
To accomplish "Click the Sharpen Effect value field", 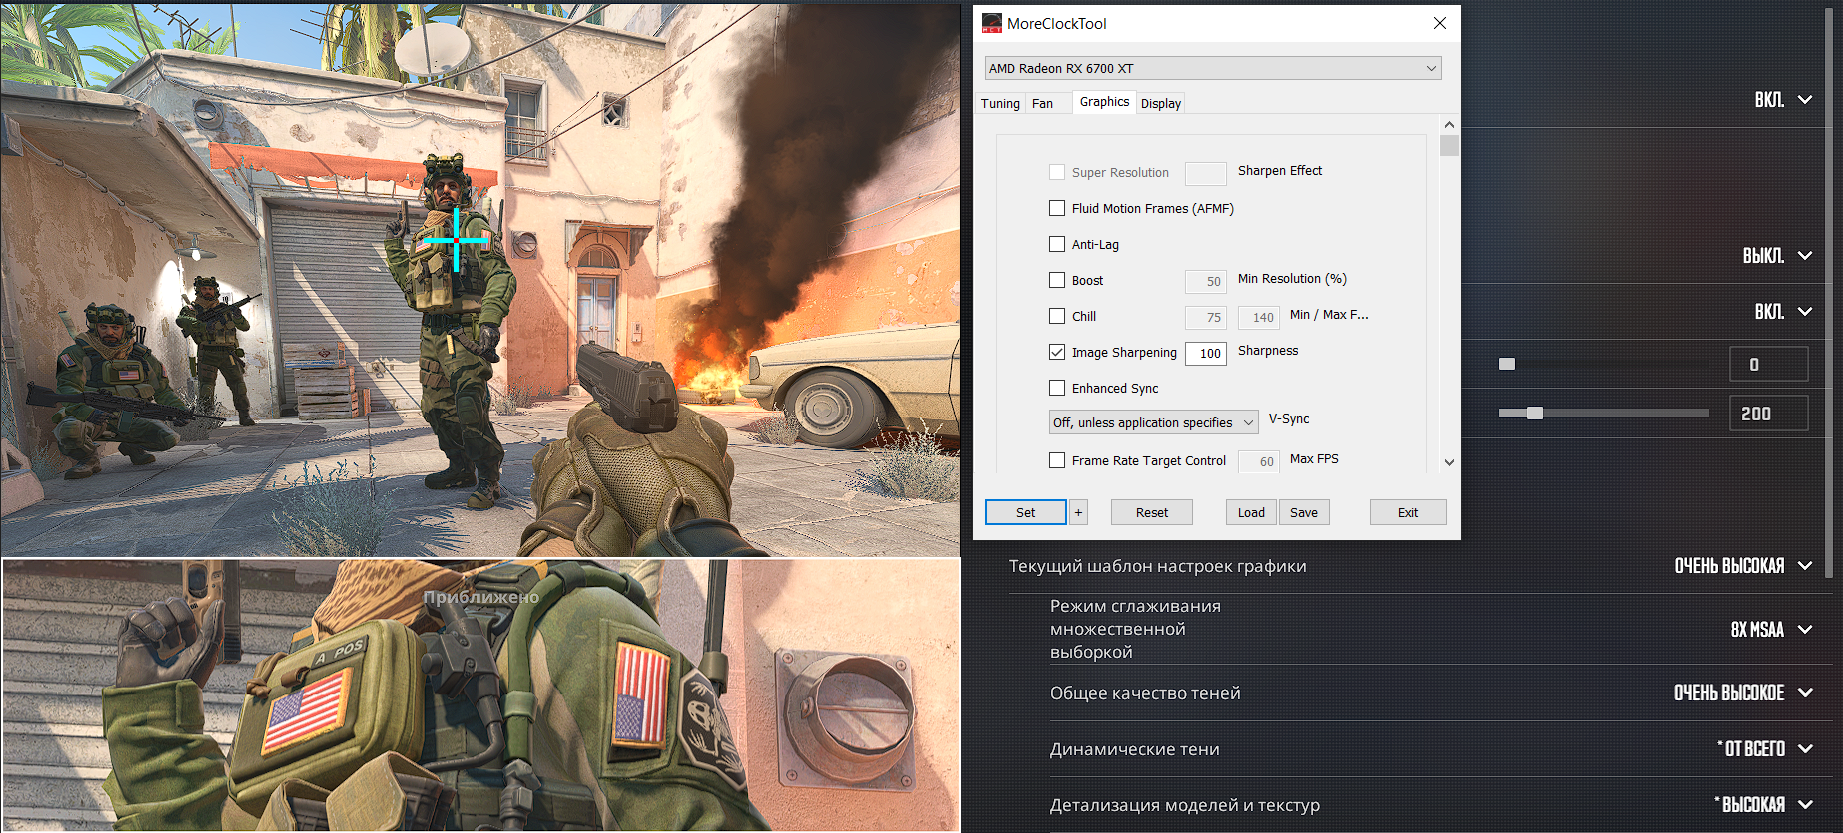I will click(1206, 173).
